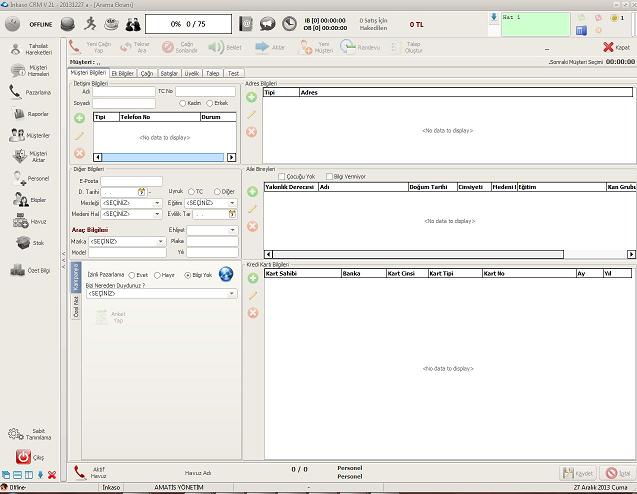Switch to Üyelik tab

click(x=192, y=74)
